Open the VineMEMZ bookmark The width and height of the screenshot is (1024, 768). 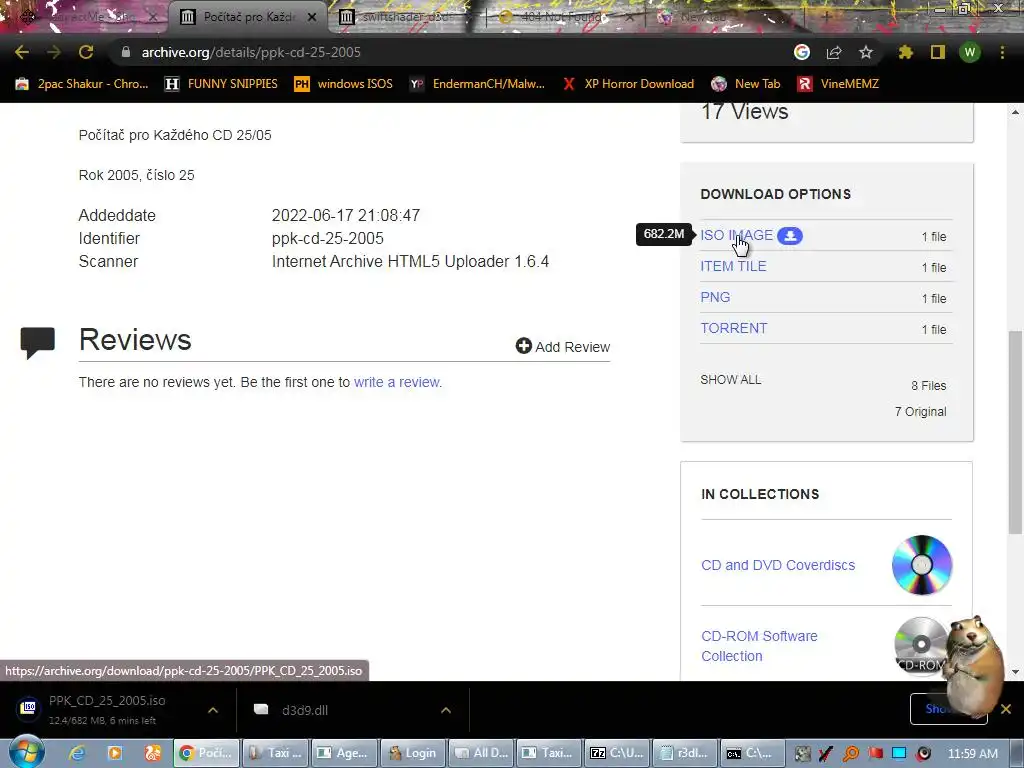point(838,84)
